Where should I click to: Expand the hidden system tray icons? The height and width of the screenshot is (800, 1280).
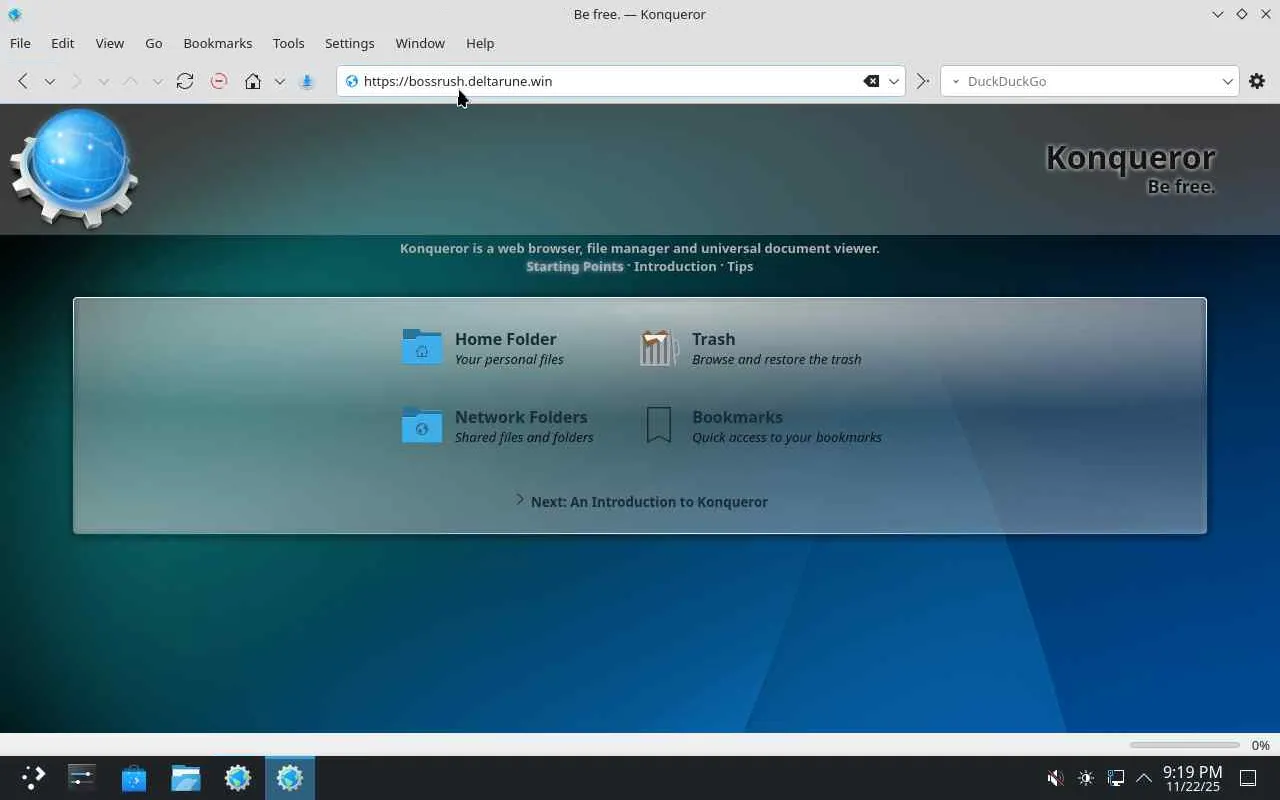pos(1144,778)
